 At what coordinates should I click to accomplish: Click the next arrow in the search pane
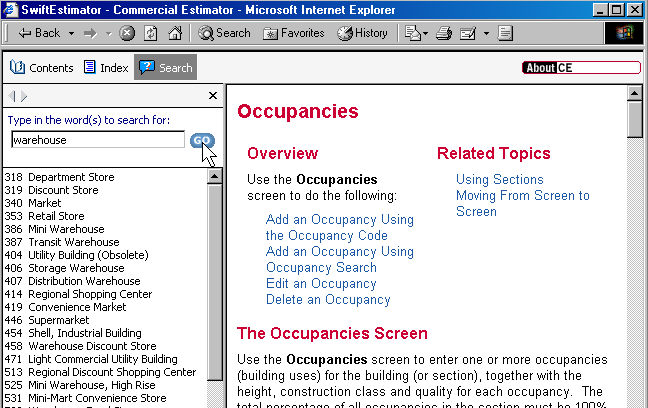click(x=24, y=96)
